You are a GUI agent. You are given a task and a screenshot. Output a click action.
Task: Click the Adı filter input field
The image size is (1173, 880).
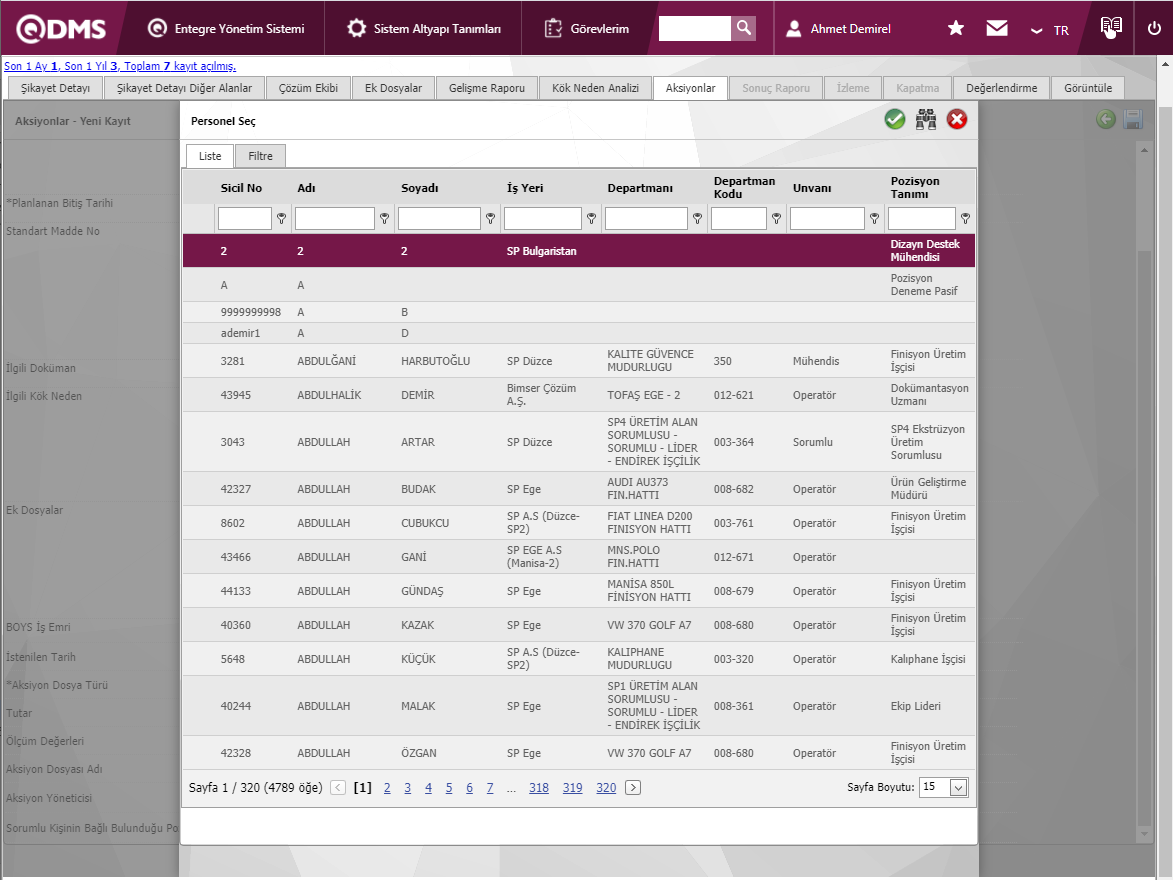click(334, 218)
